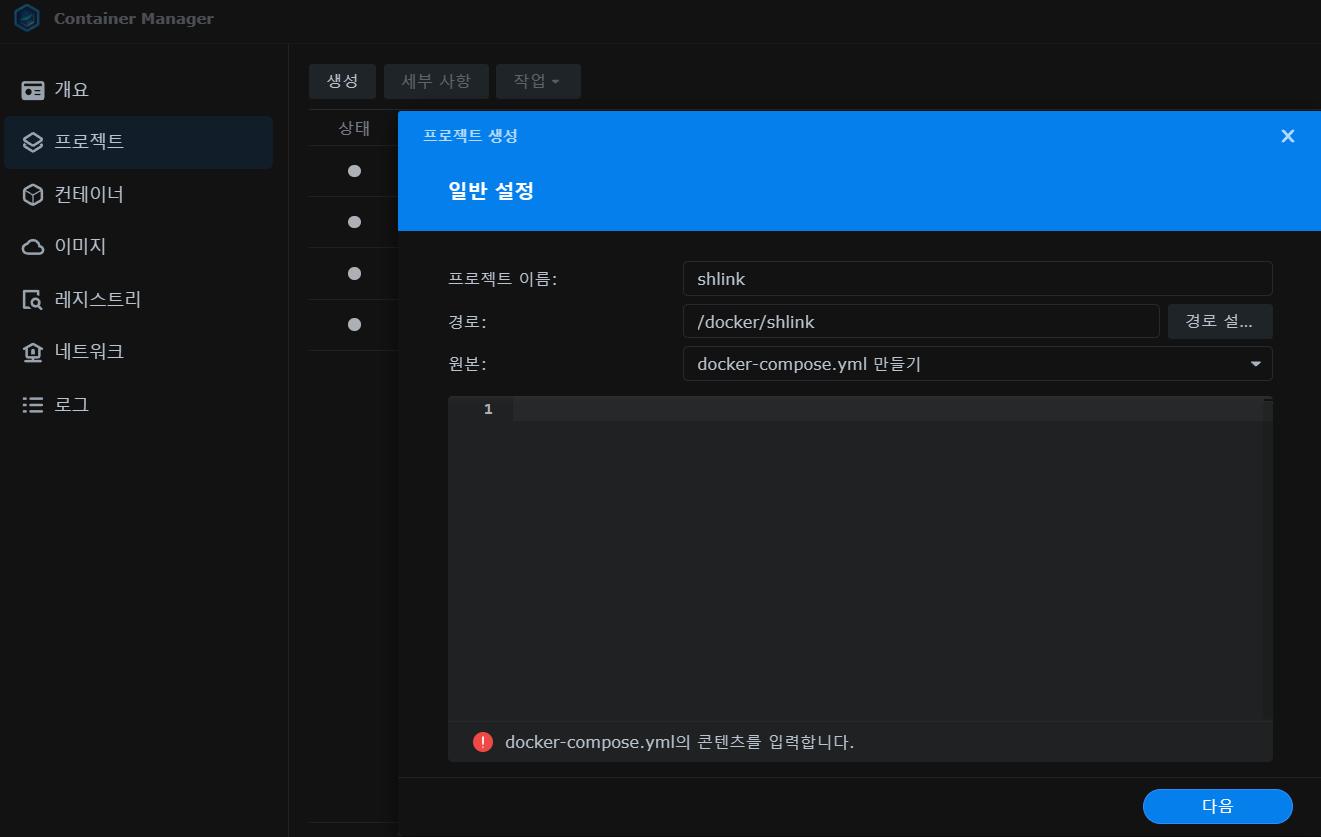This screenshot has width=1321, height=837.
Task: Close the 프로젝트 생성 dialog with X
Action: 1287,136
